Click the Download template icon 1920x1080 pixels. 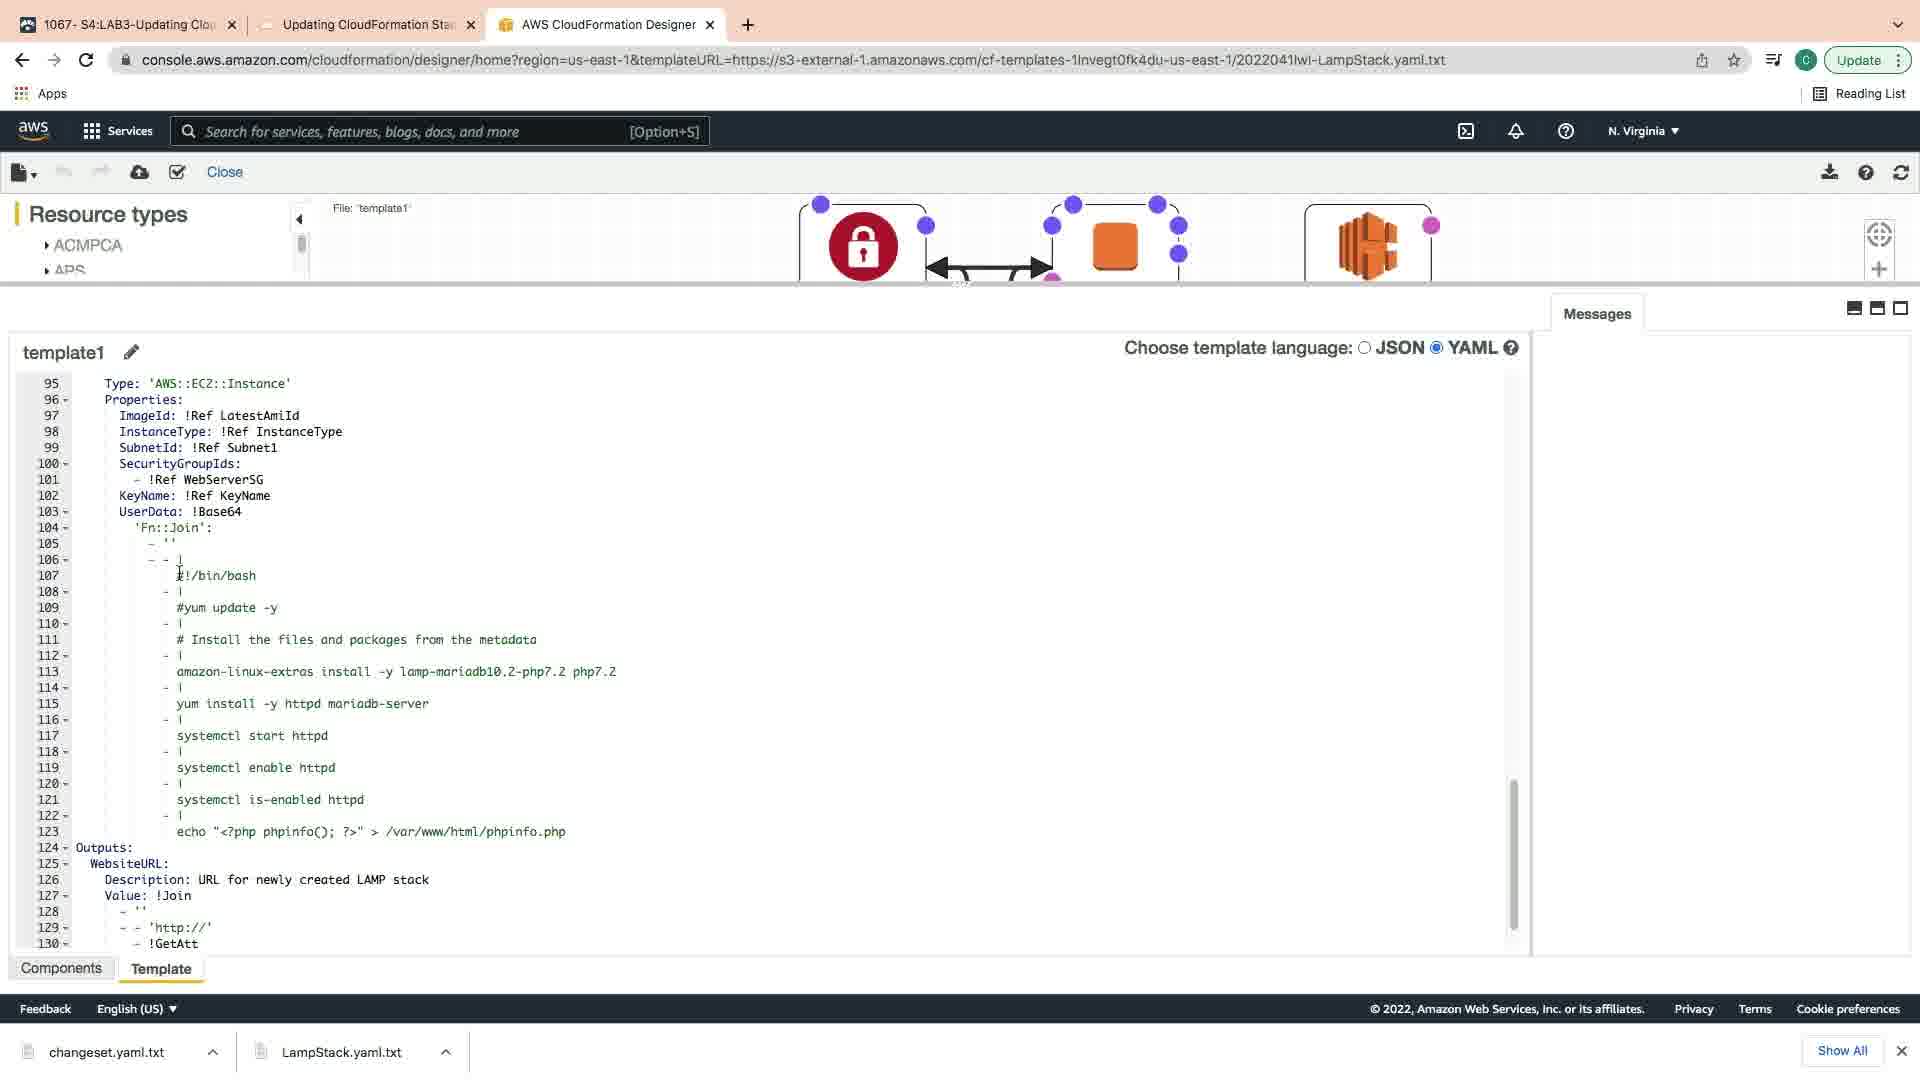click(x=1829, y=172)
